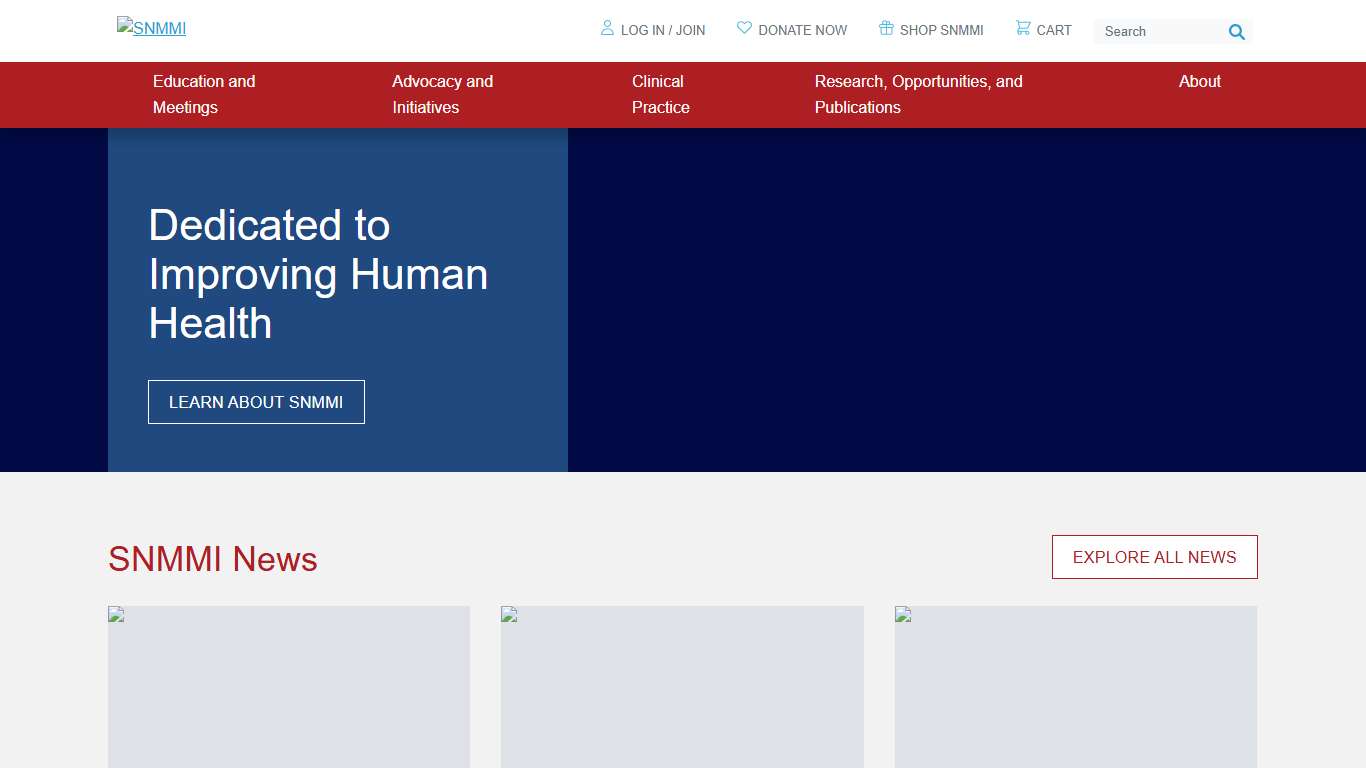Viewport: 1366px width, 768px height.
Task: Click the user profile icon
Action: click(607, 28)
